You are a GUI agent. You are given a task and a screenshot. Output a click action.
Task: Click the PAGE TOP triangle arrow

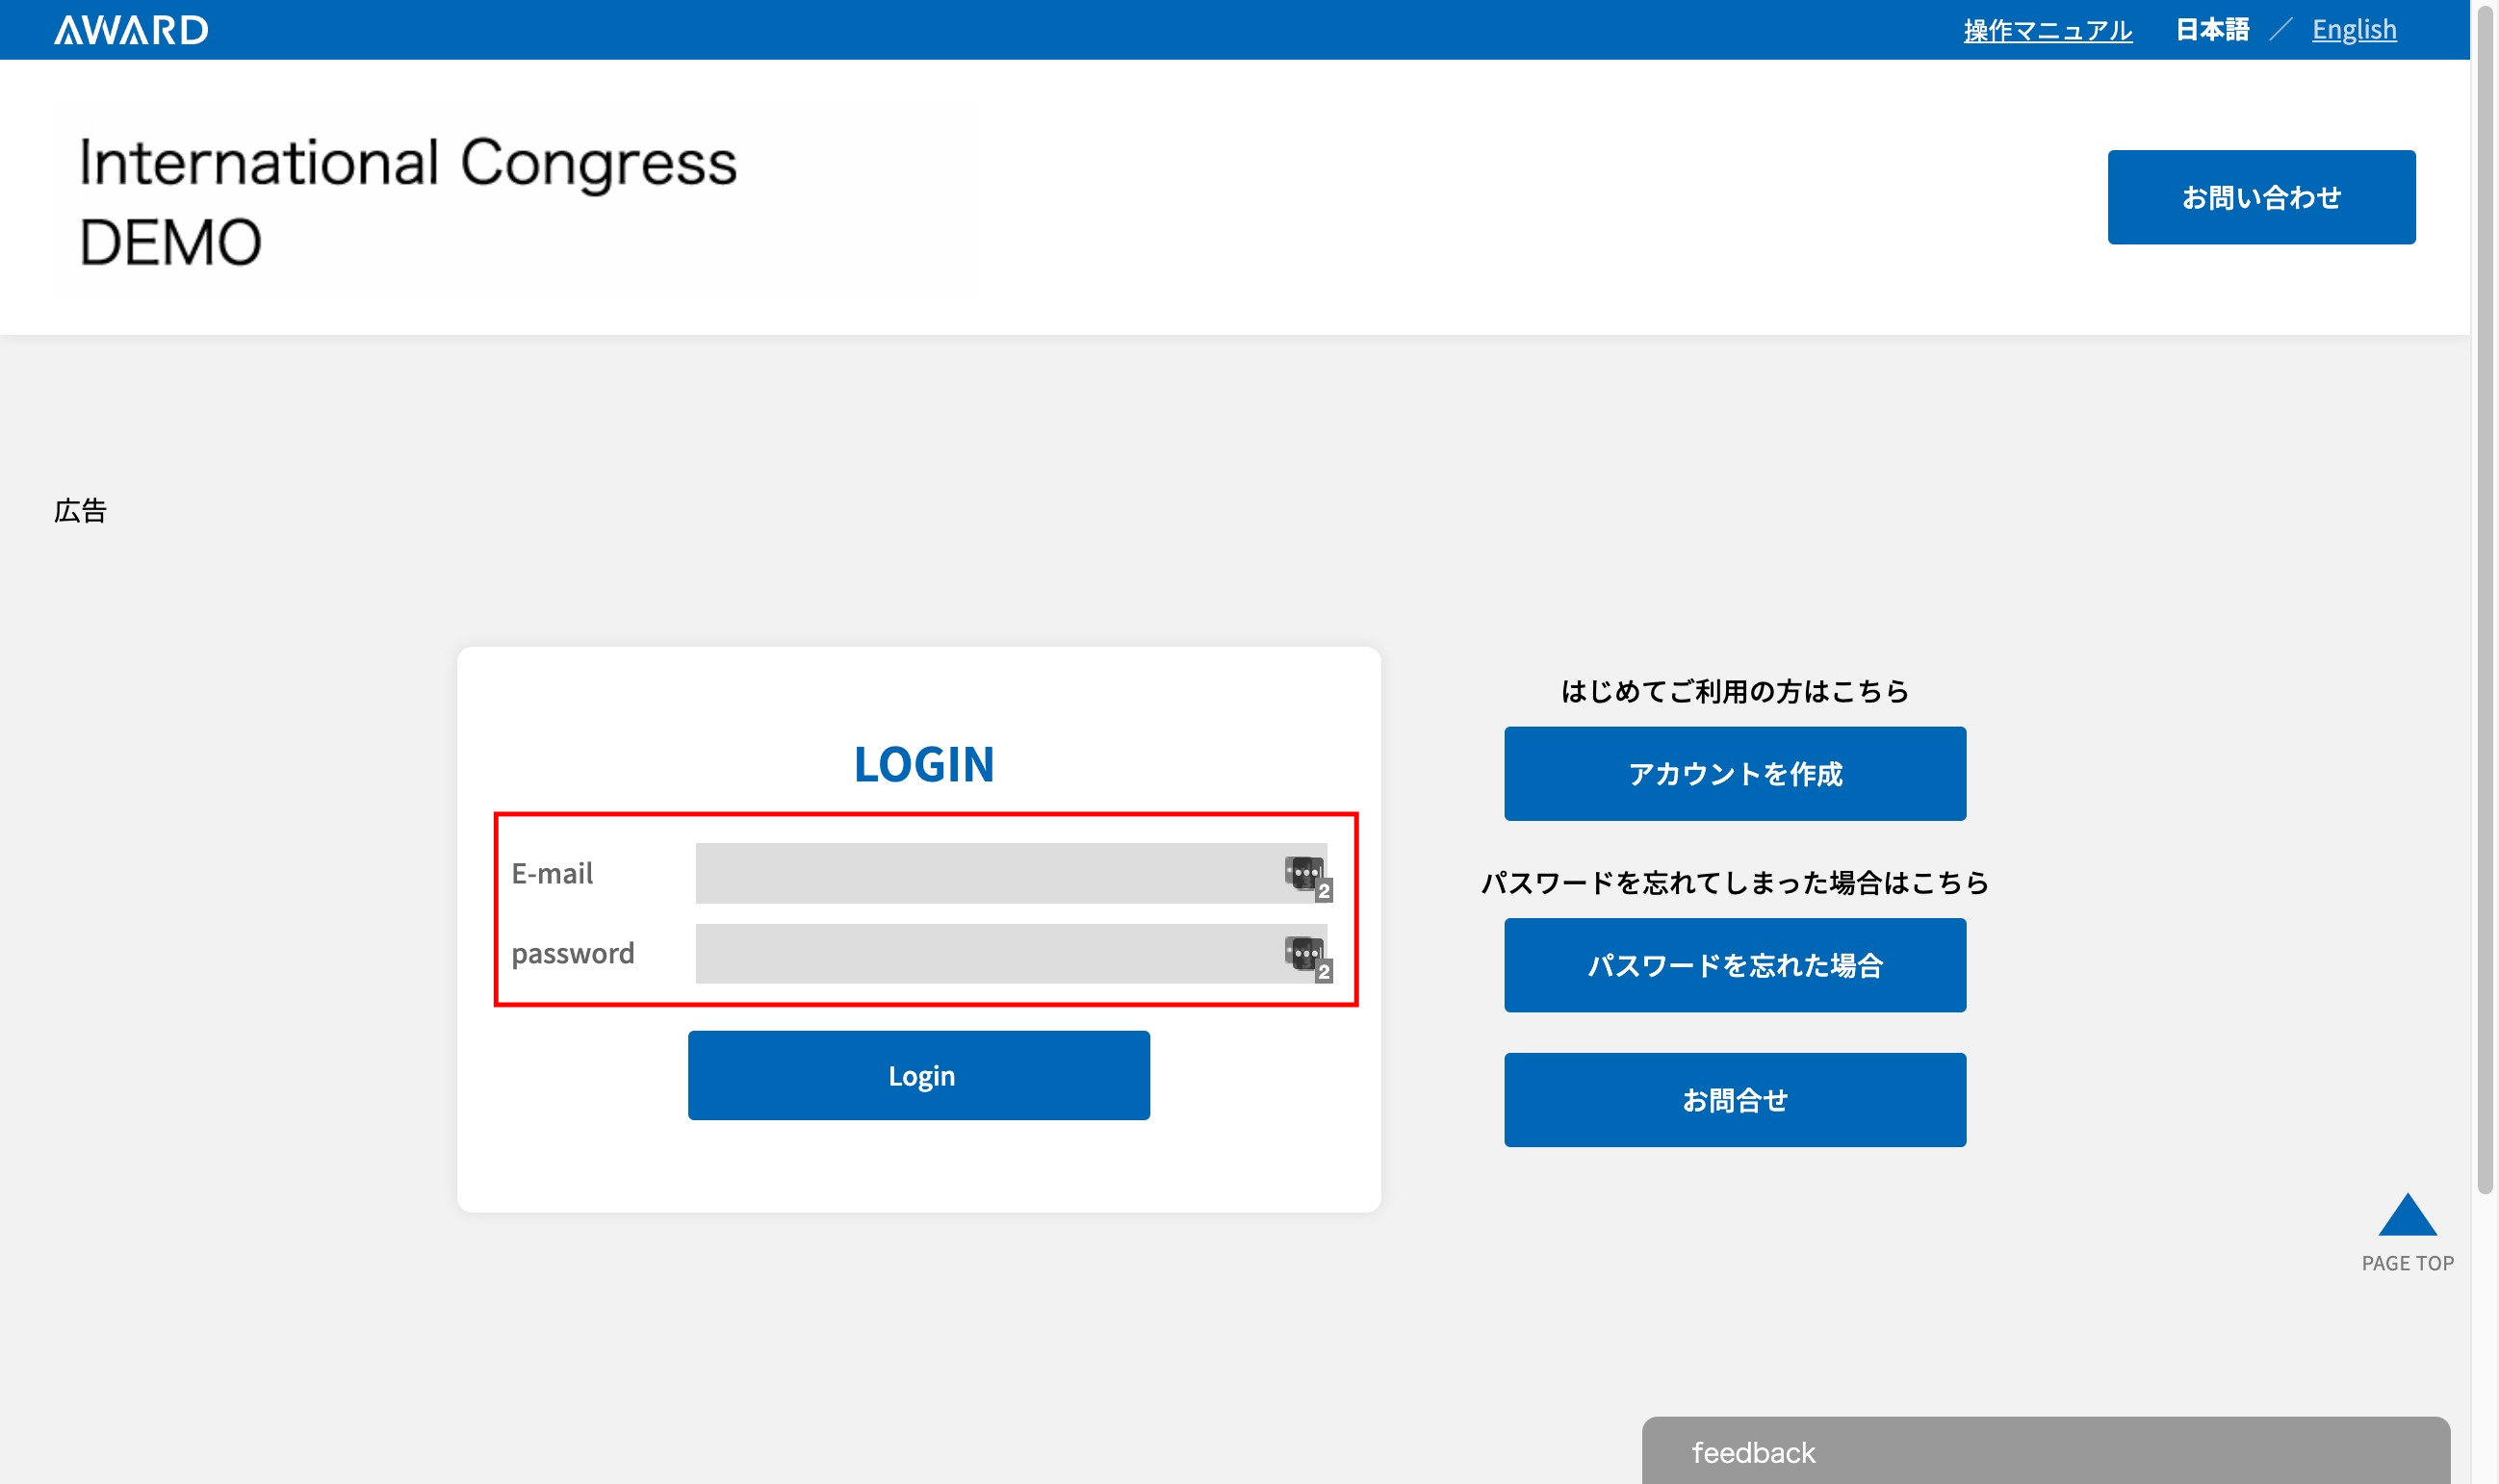coord(2407,1214)
